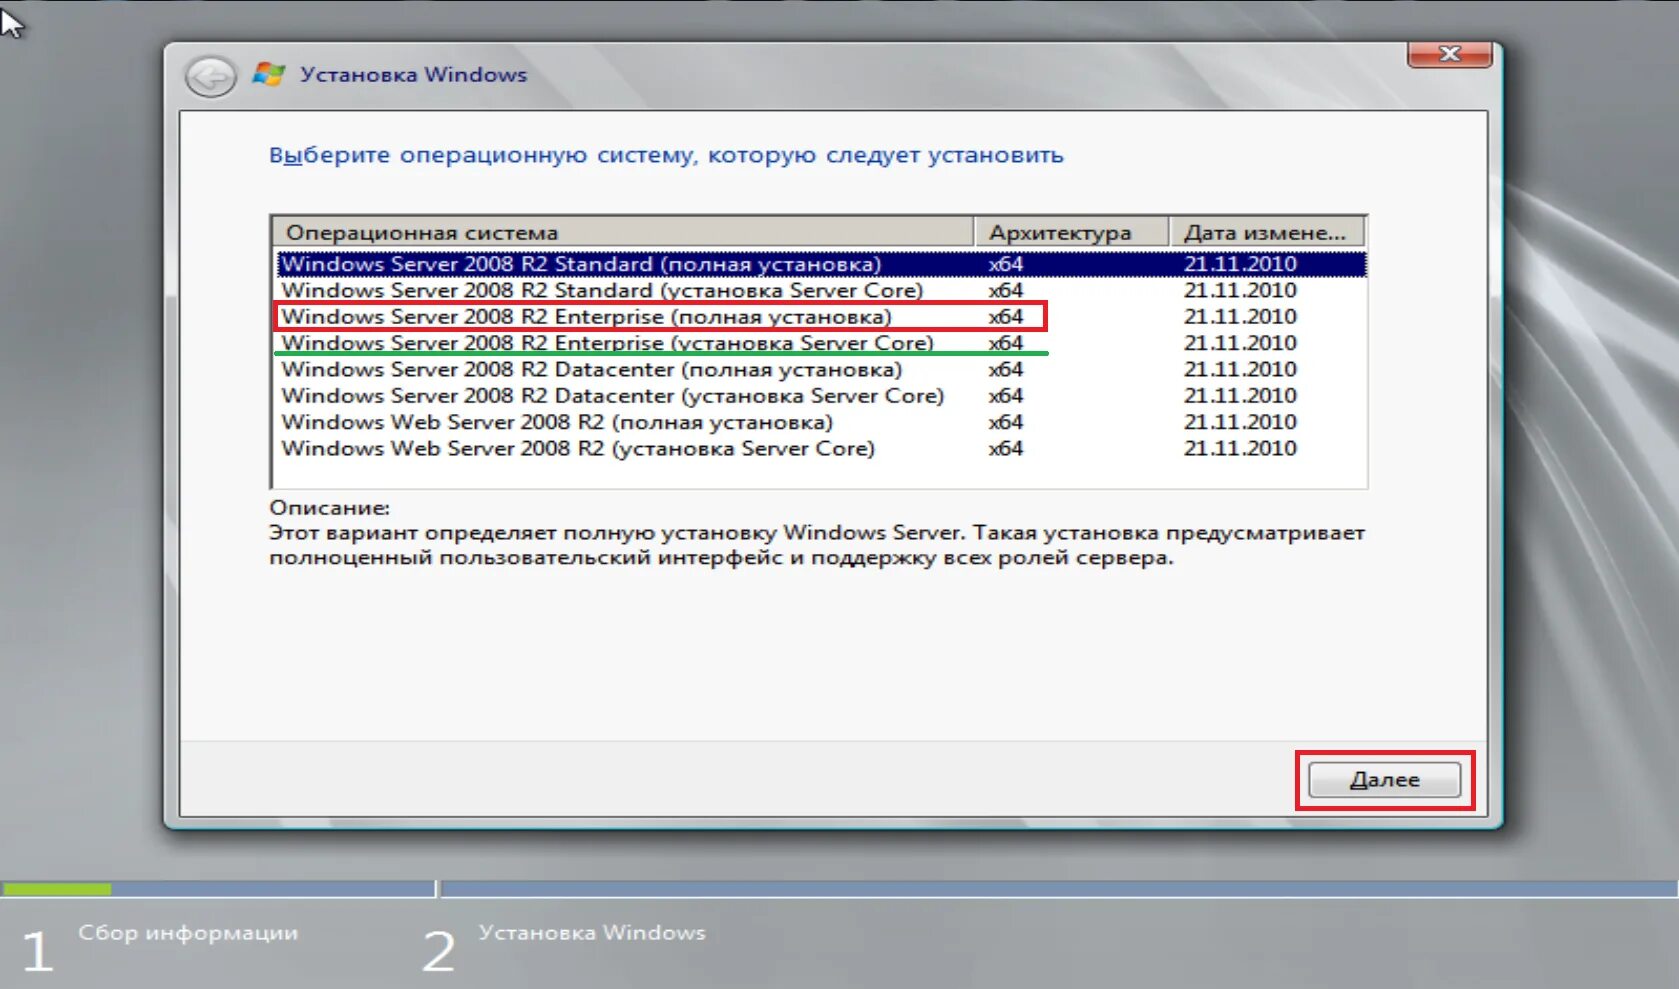Click the heading Выберите операционную систему
This screenshot has height=989, width=1679.
666,156
